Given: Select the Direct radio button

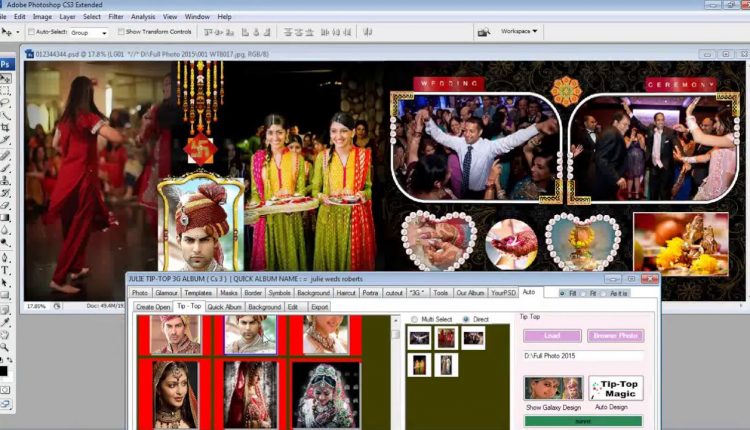Looking at the screenshot, I should pos(466,319).
